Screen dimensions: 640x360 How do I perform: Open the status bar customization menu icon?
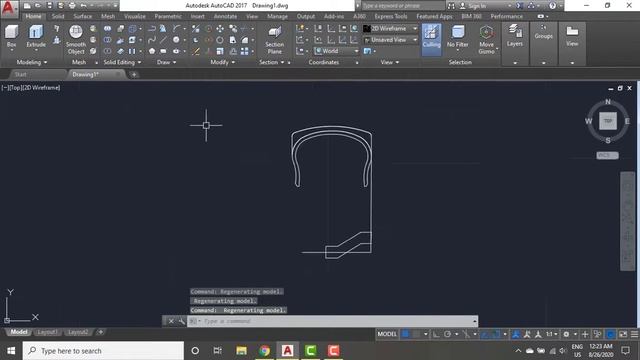pos(634,334)
